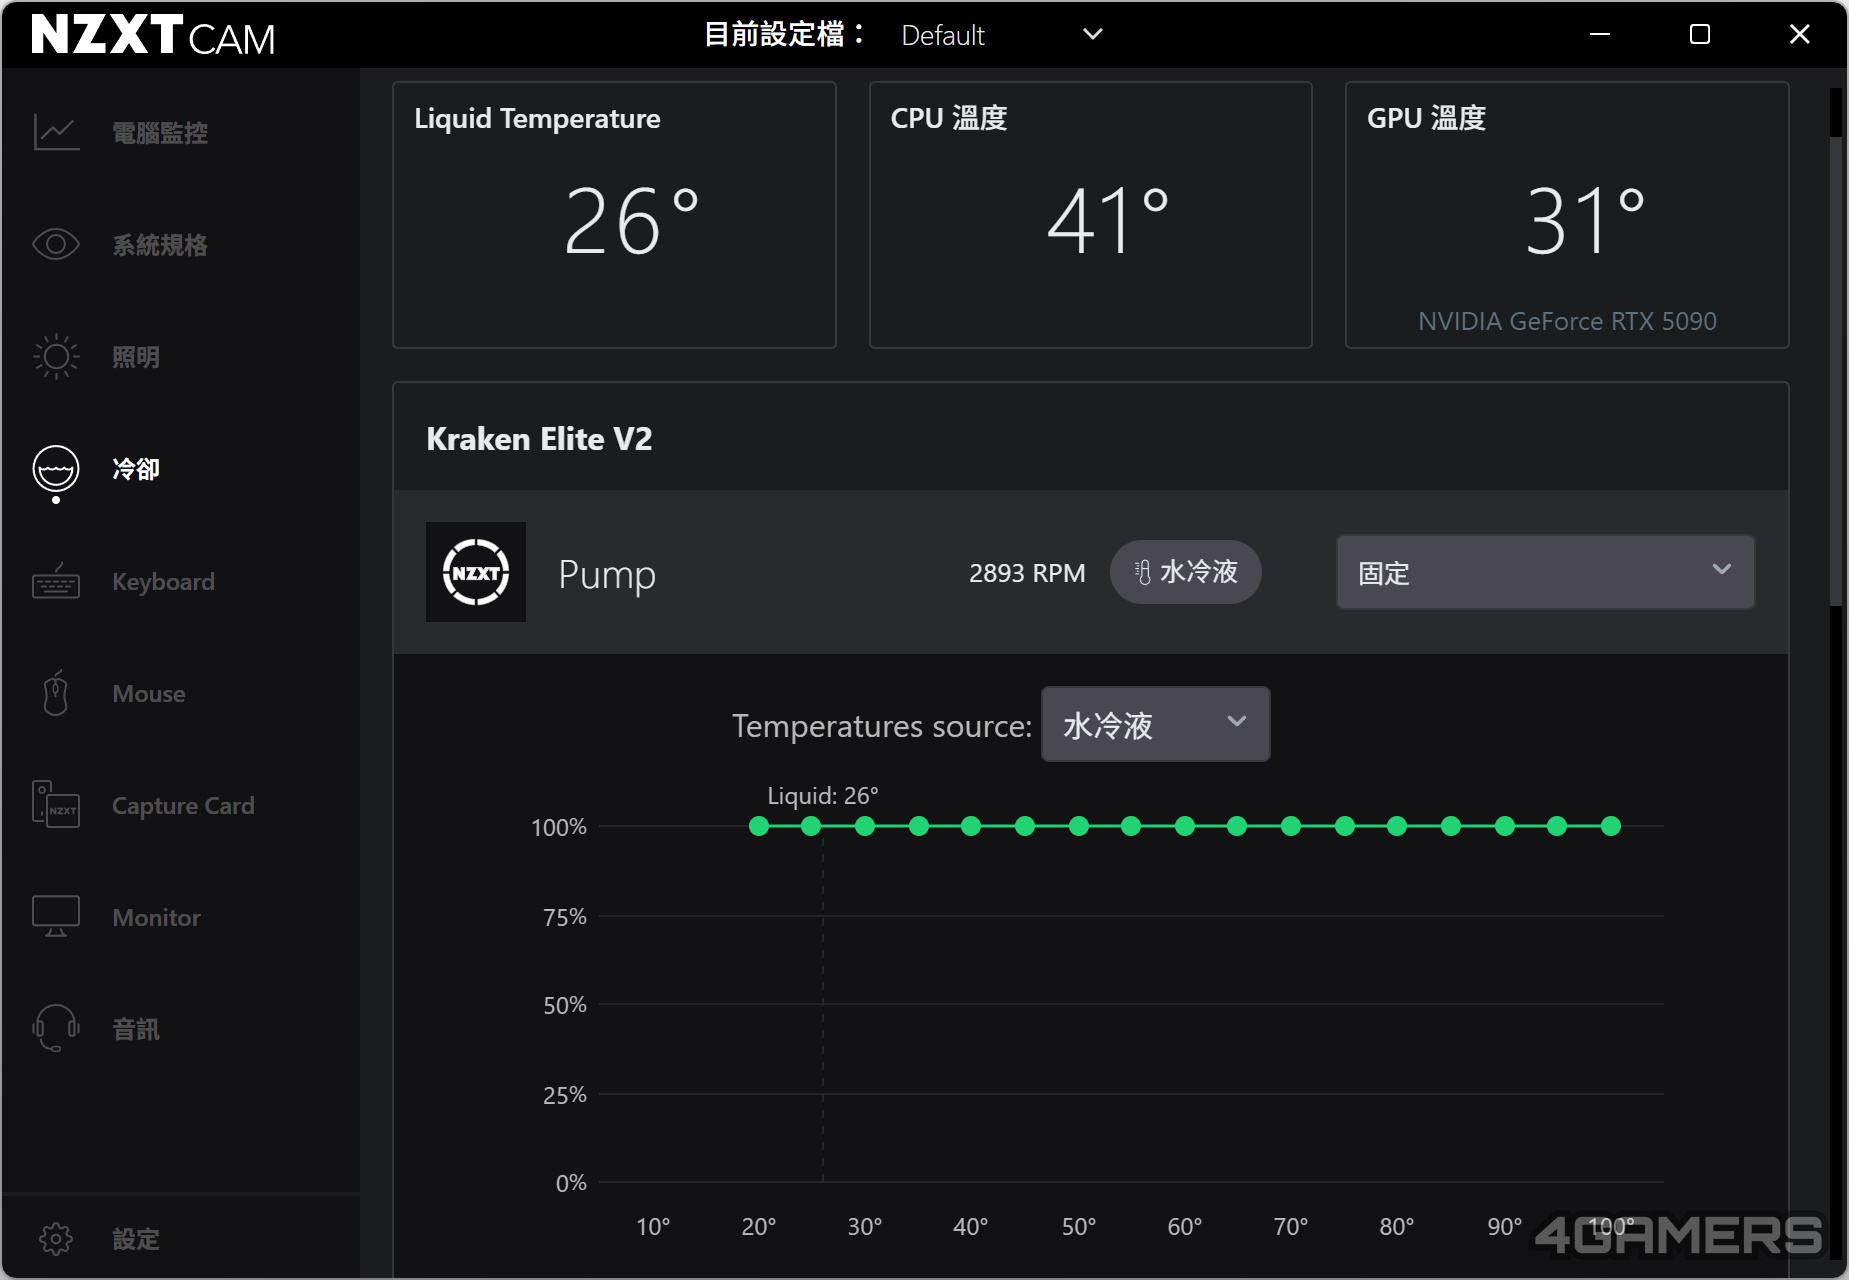The width and height of the screenshot is (1849, 1280).
Task: Click the Liquid Temperature card
Action: pyautogui.click(x=615, y=215)
